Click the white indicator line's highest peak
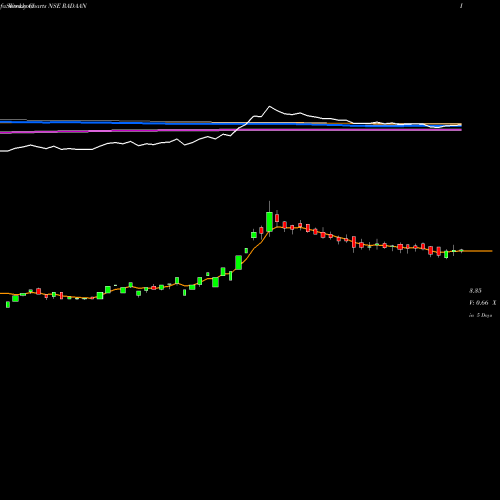 point(269,106)
